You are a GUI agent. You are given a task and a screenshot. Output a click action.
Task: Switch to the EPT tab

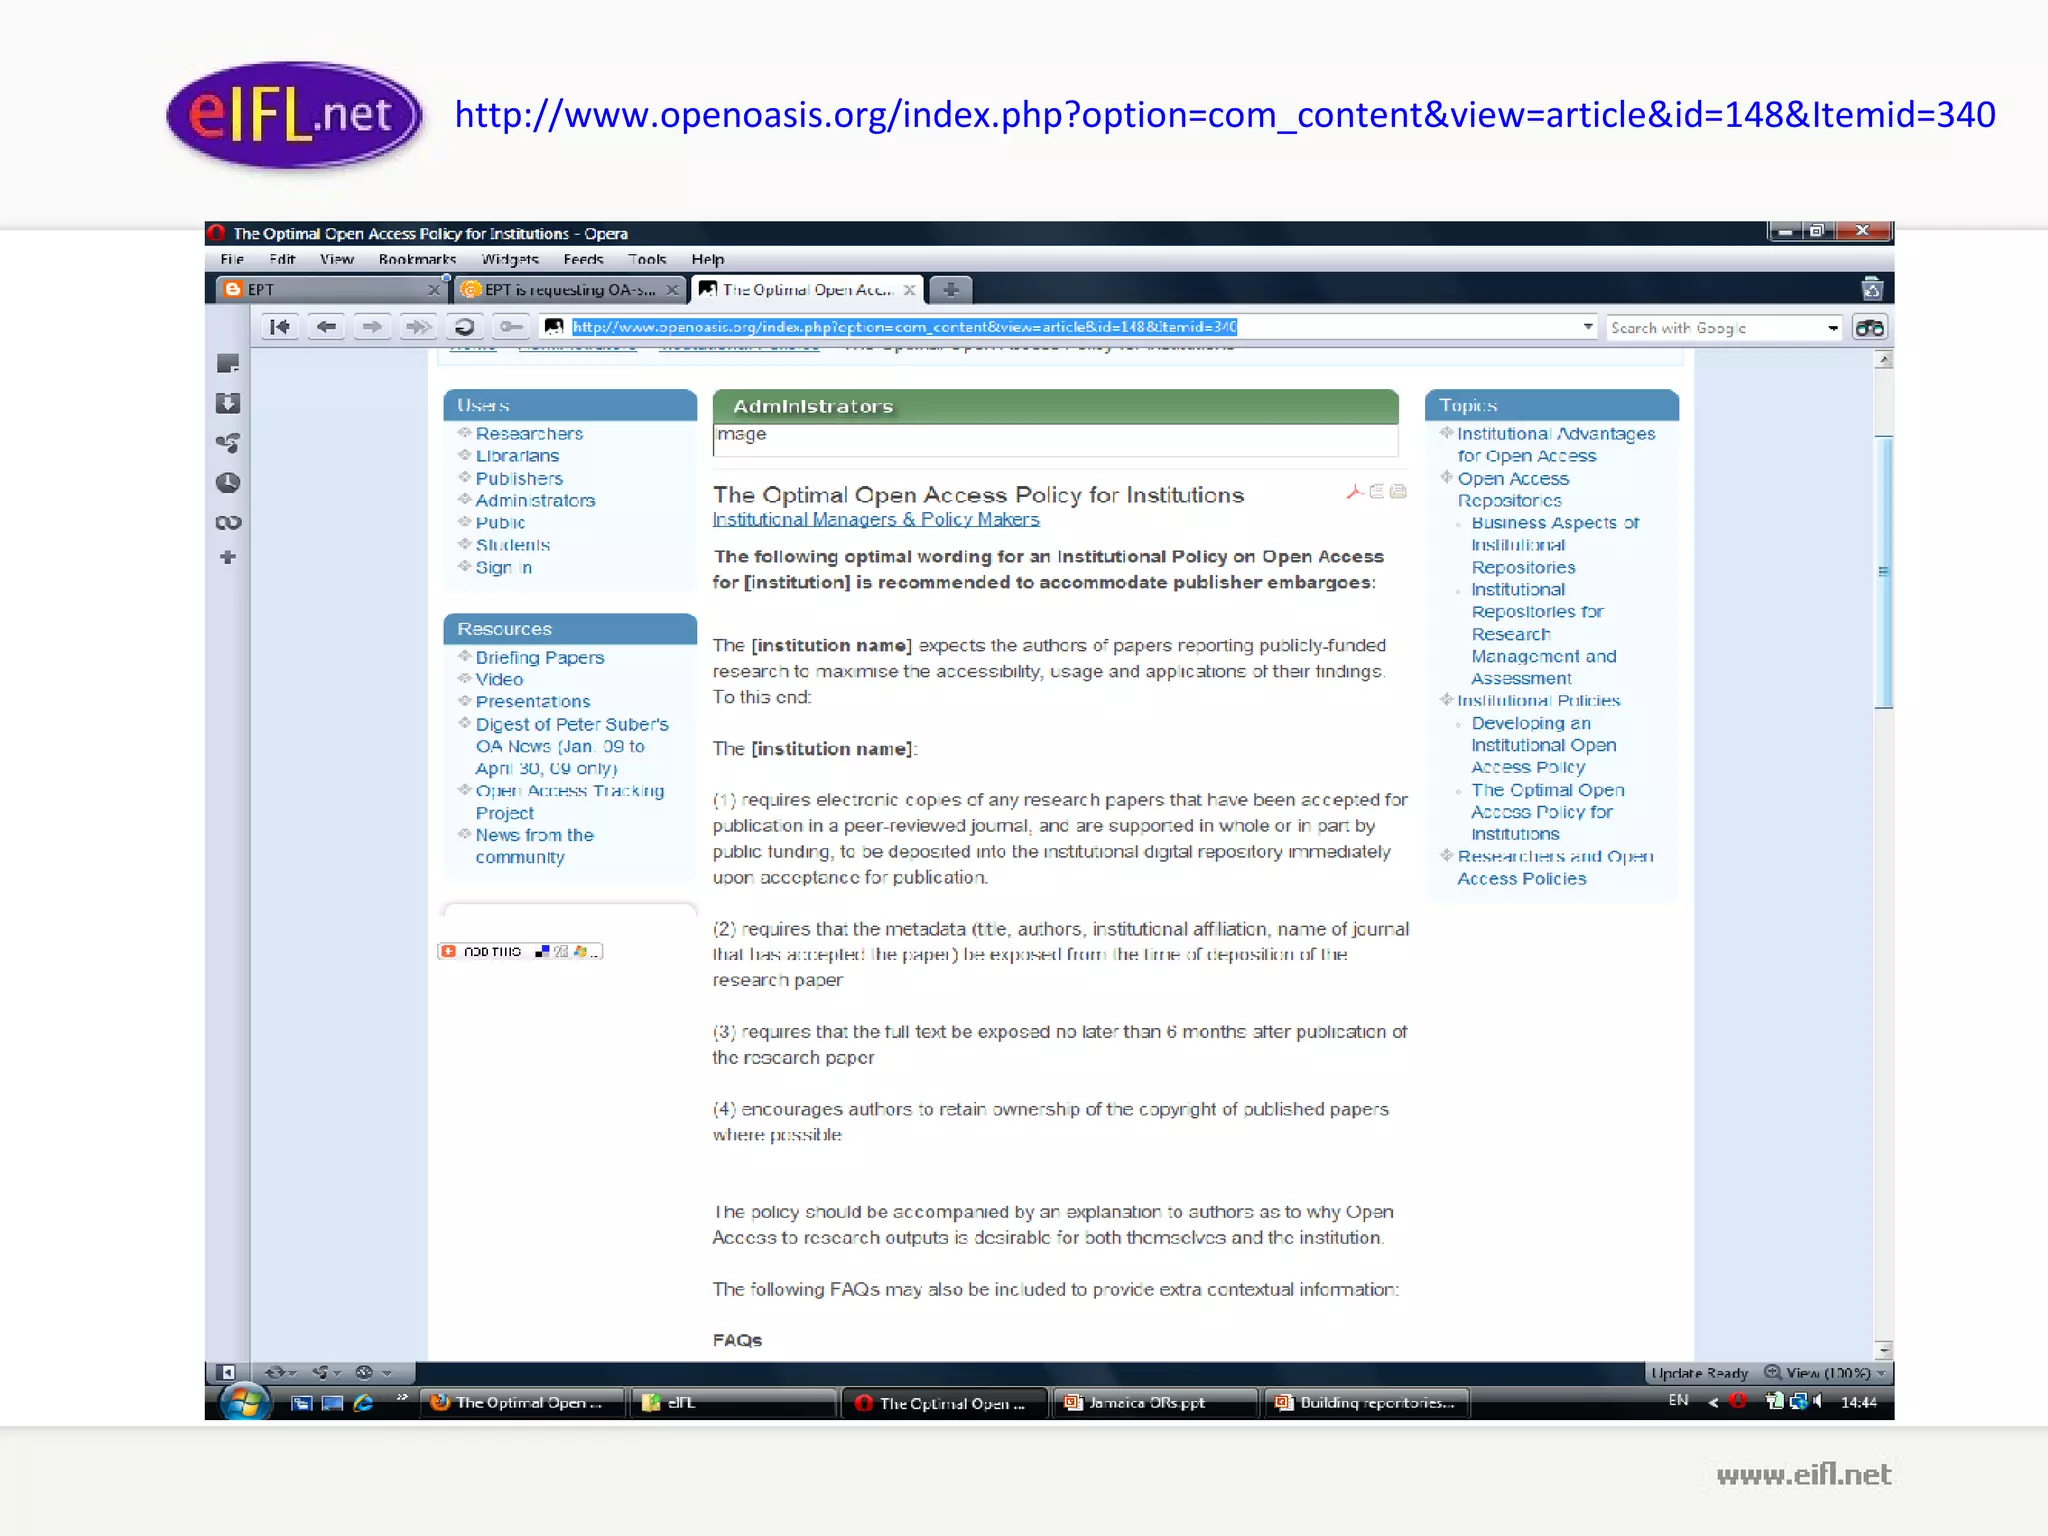(x=330, y=289)
